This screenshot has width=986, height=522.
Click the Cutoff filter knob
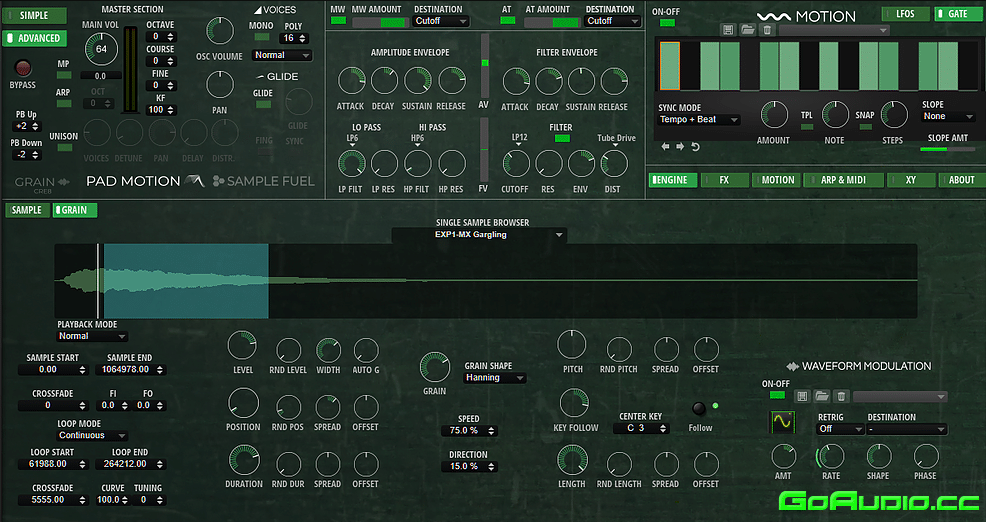pyautogui.click(x=516, y=164)
